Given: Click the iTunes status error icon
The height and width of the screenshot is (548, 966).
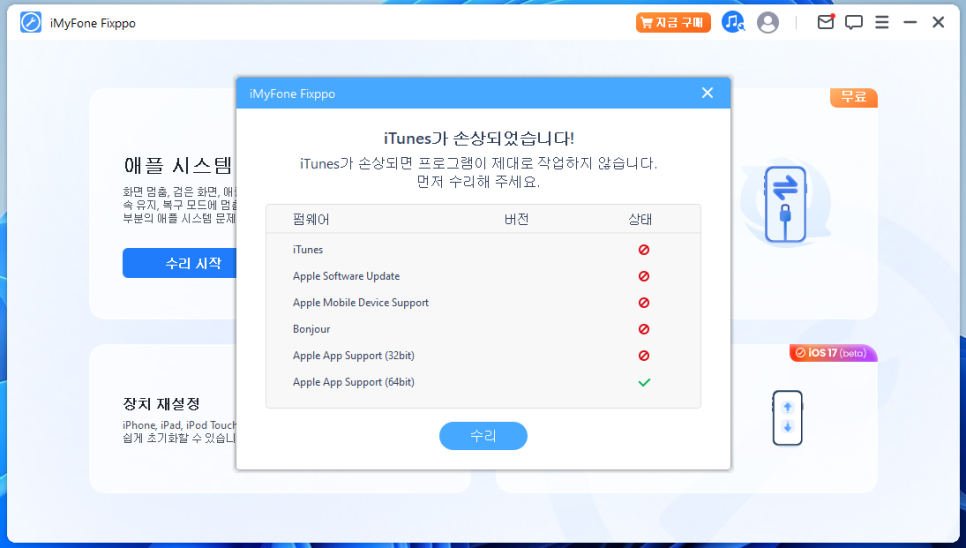Looking at the screenshot, I should pyautogui.click(x=644, y=249).
